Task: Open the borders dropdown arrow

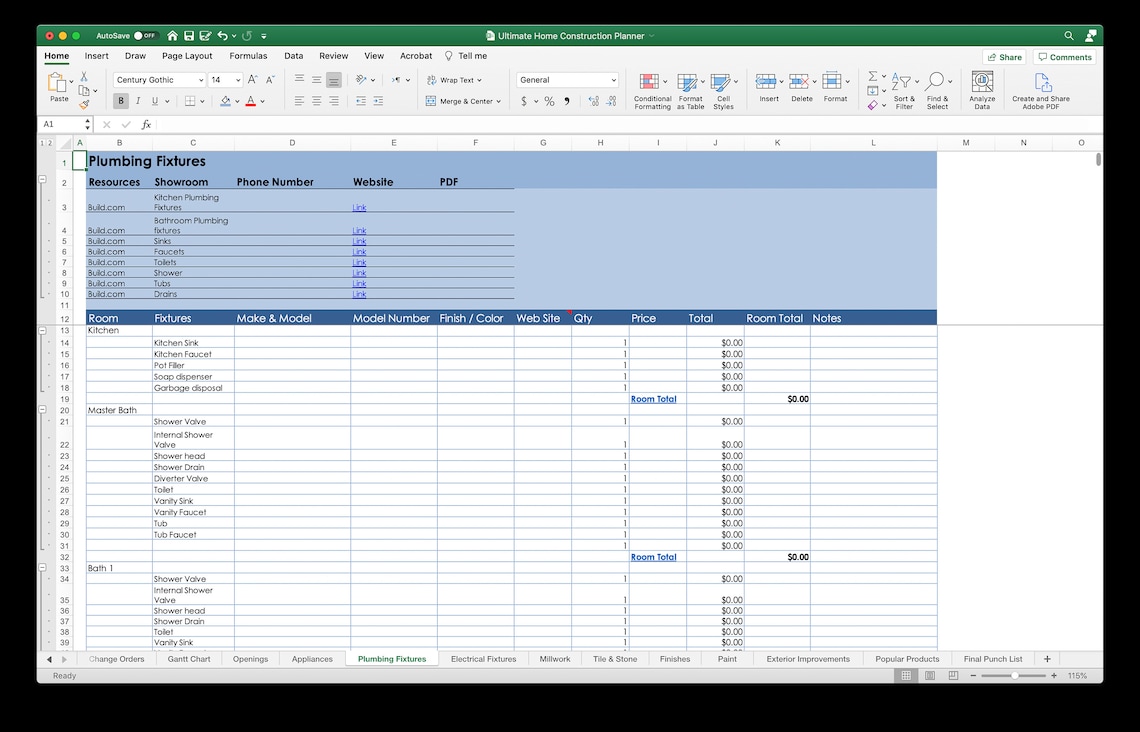Action: (x=202, y=102)
